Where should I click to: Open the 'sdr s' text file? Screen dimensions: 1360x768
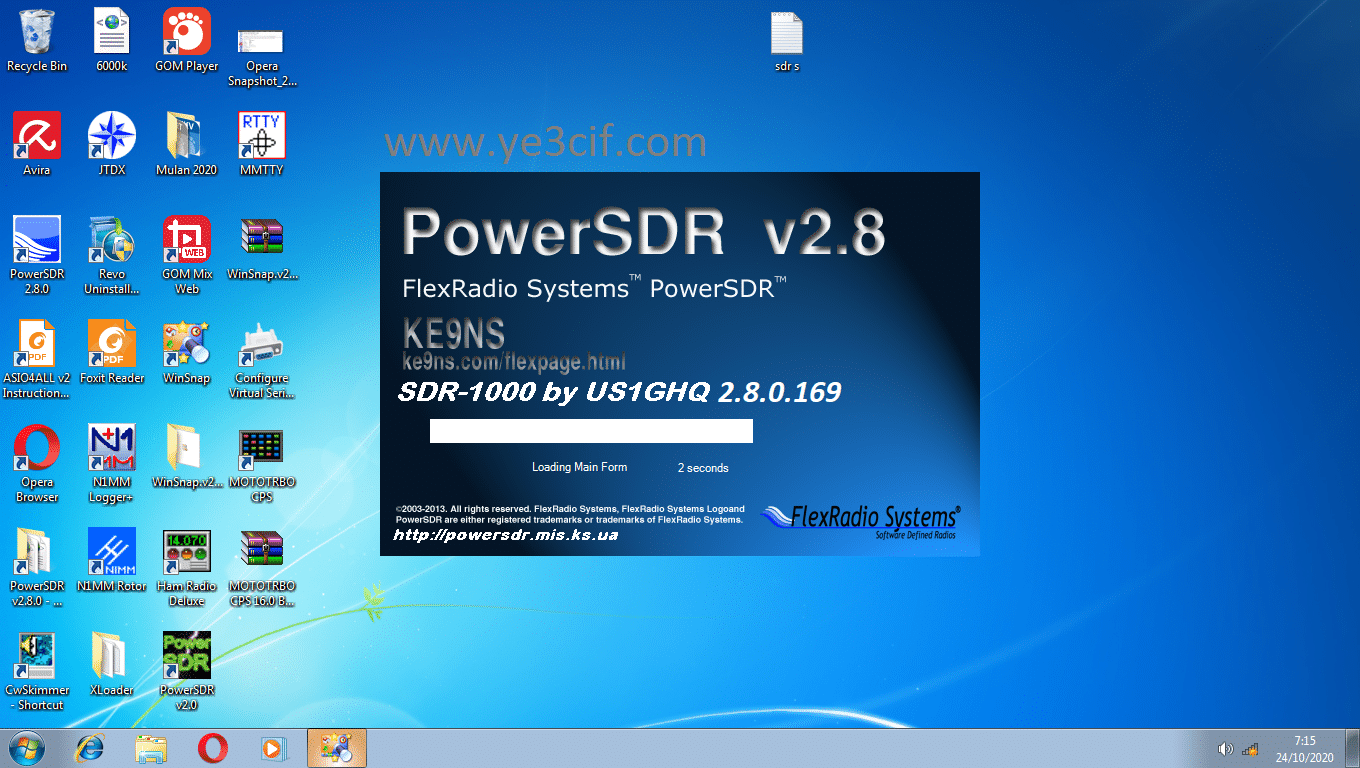click(x=787, y=41)
